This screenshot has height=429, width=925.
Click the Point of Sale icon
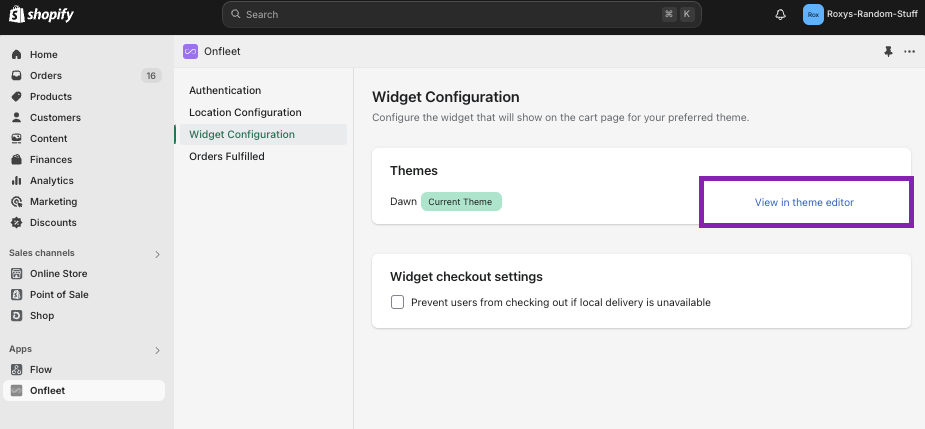17,294
